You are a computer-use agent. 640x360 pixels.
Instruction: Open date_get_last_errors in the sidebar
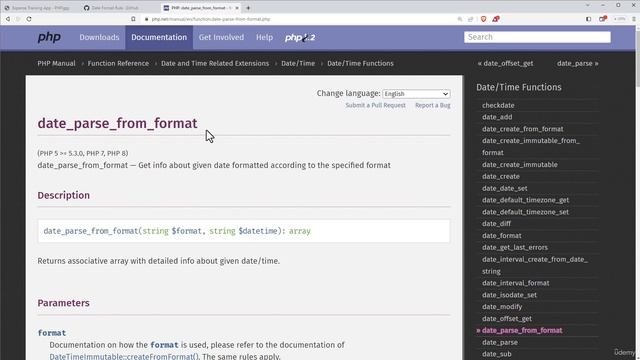tap(515, 247)
